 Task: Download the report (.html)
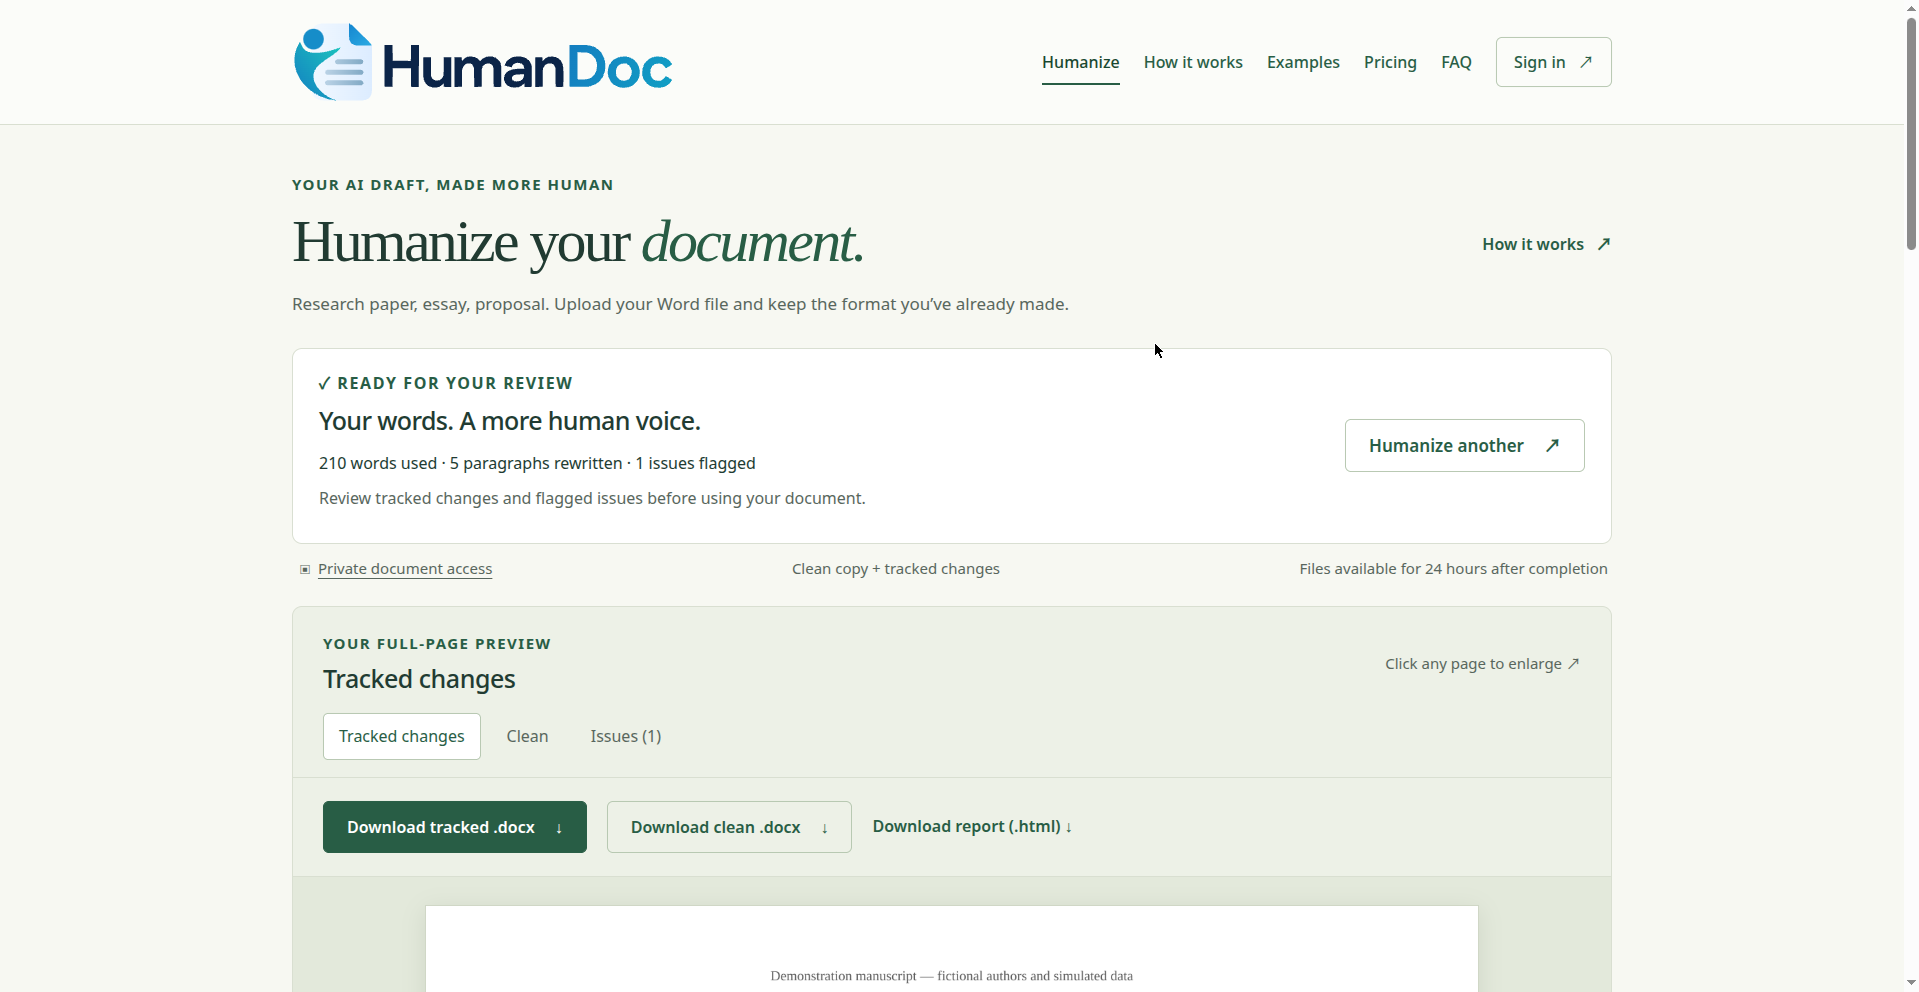click(x=972, y=826)
